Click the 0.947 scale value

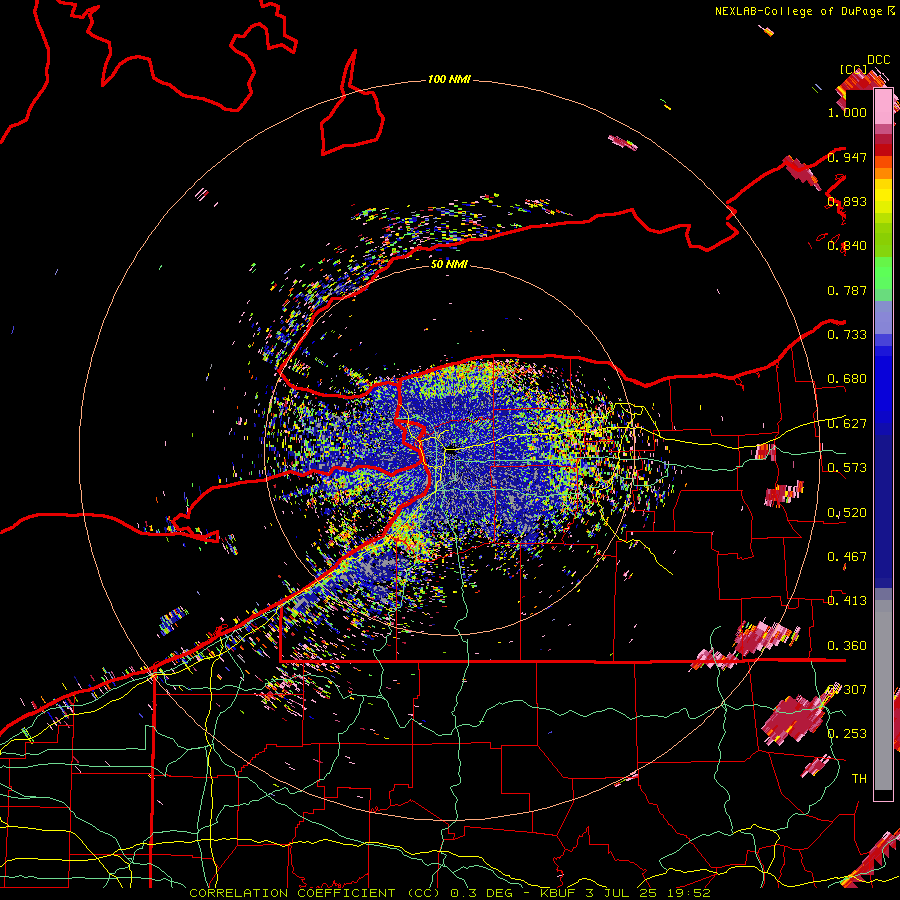(x=847, y=157)
